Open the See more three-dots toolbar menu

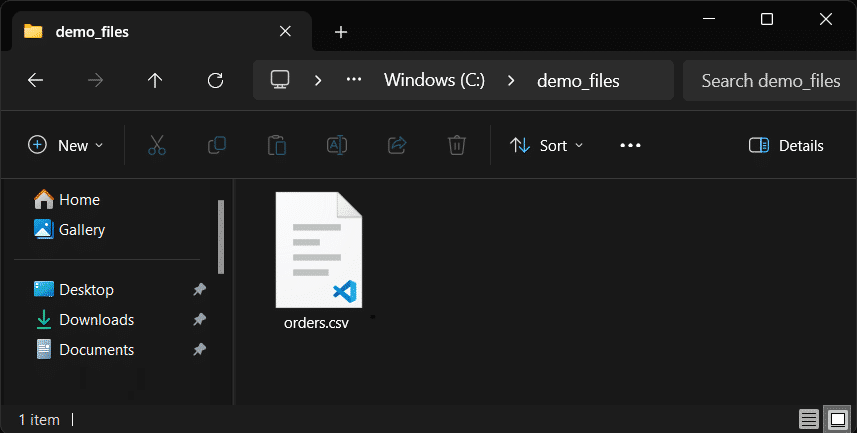[x=630, y=145]
